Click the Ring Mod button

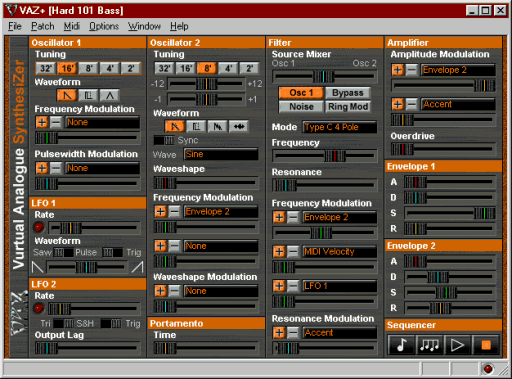tap(347, 107)
